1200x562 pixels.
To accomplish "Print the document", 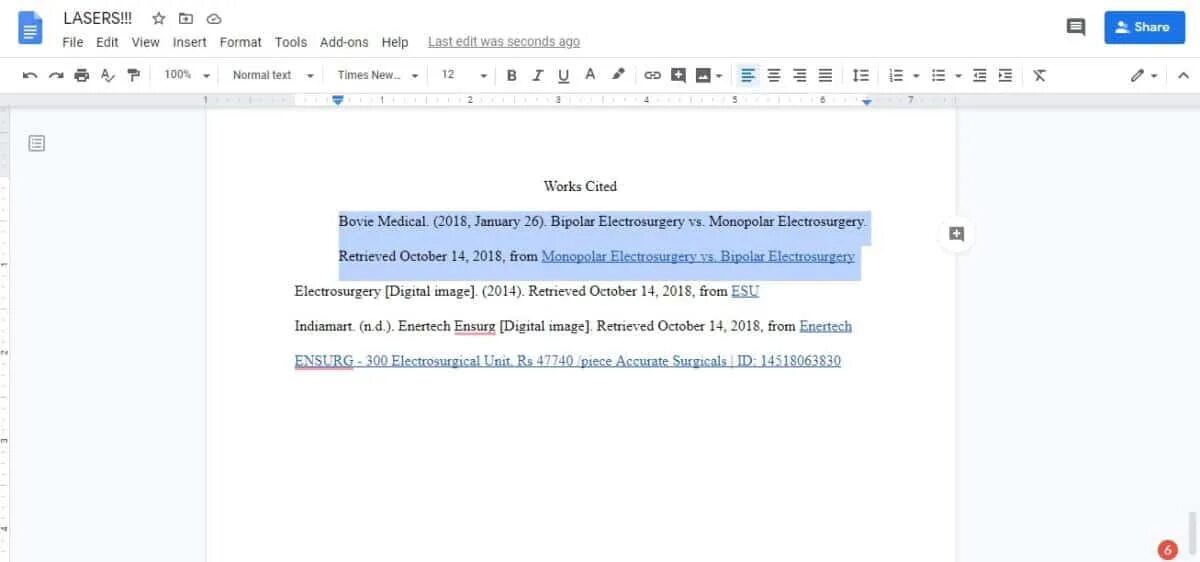I will click(x=82, y=75).
